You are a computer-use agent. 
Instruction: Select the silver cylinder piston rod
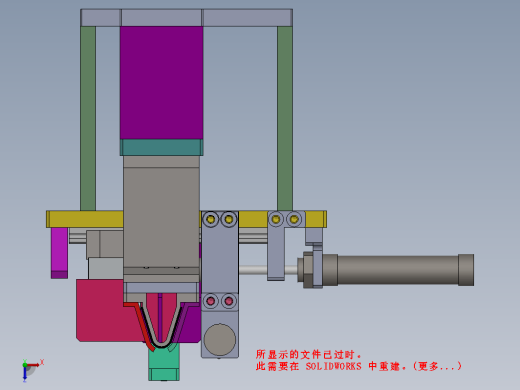[253, 270]
